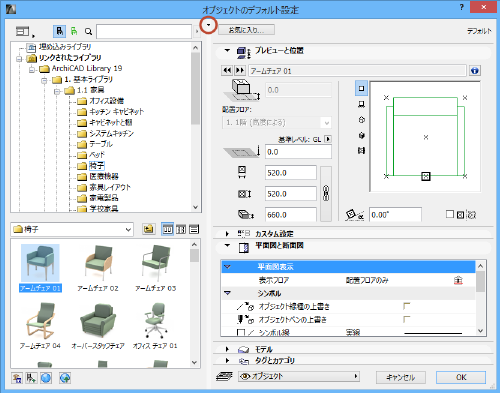Viewport: 500px width, 393px height.
Task: Select the 3D shaded preview icon
Action: pos(361,135)
